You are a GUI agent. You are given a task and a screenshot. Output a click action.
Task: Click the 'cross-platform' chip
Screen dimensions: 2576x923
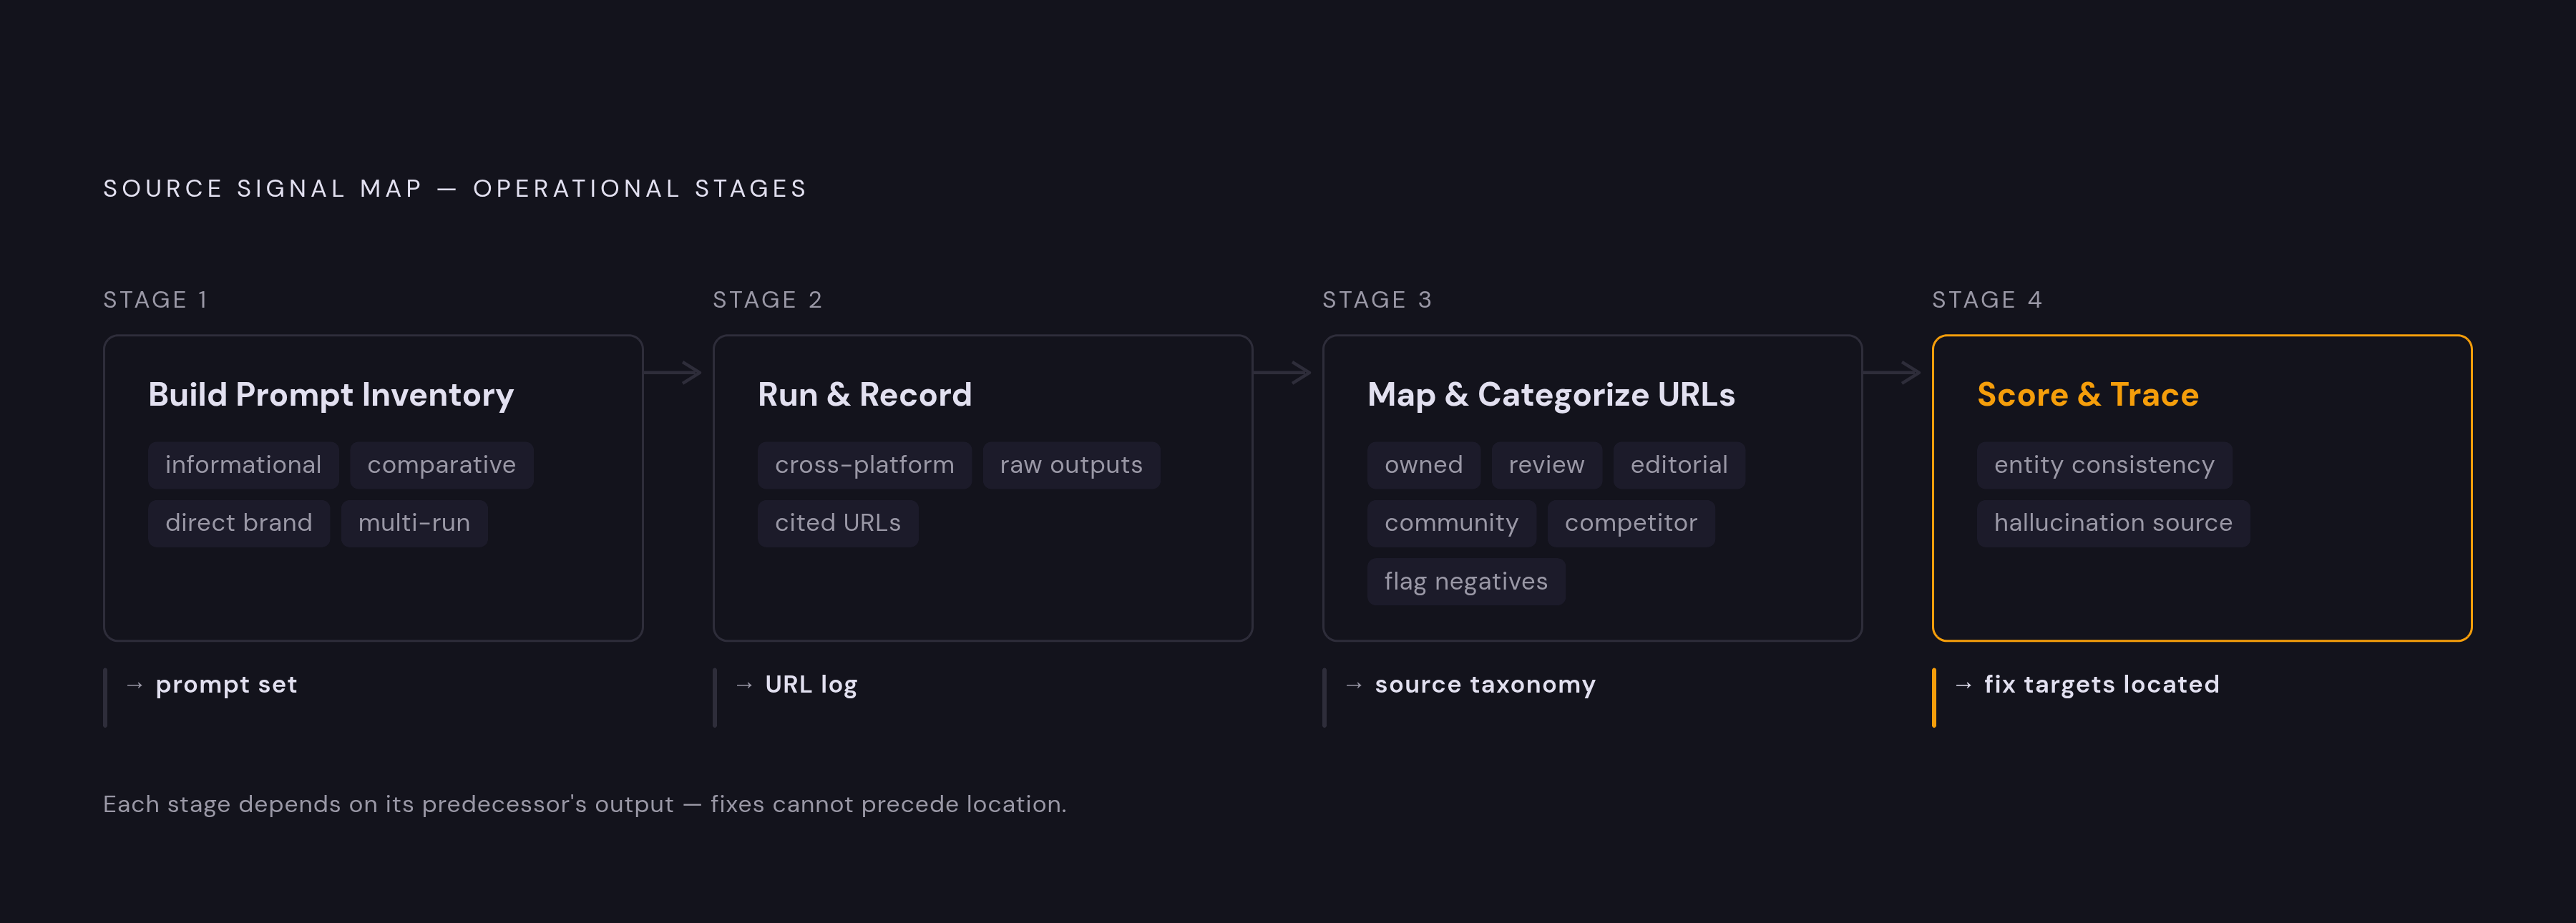864,465
